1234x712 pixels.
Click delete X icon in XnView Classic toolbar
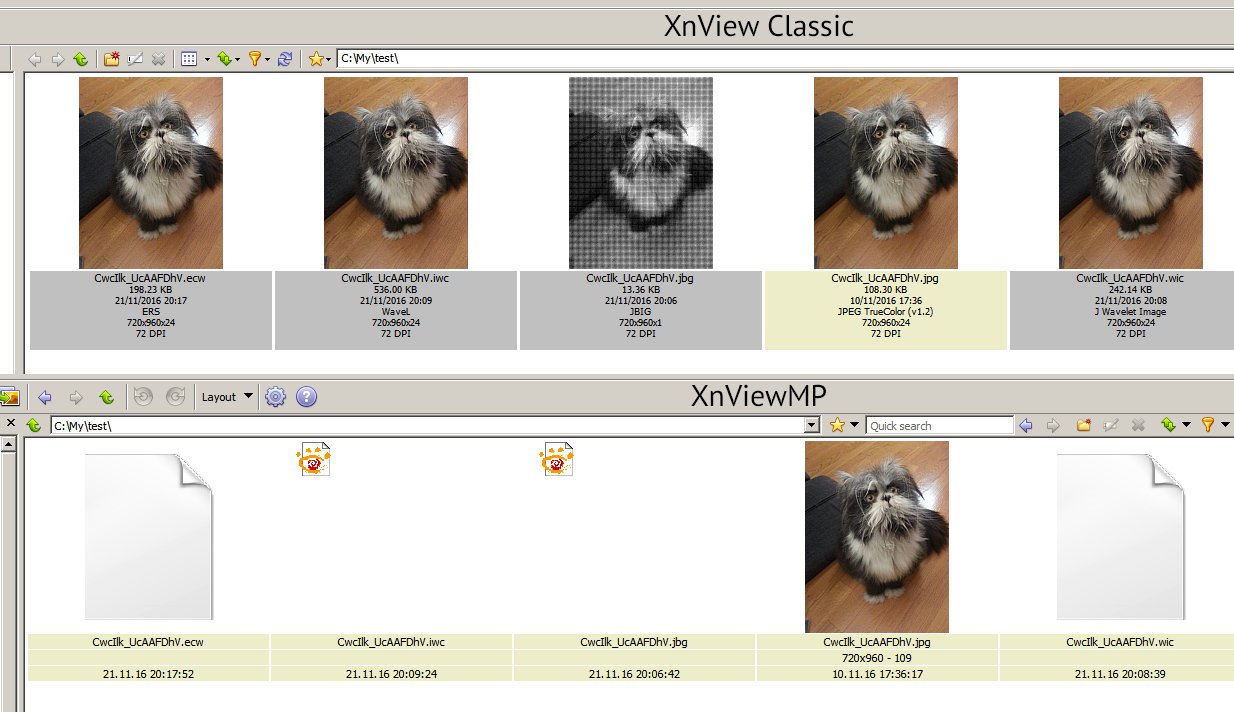158,59
